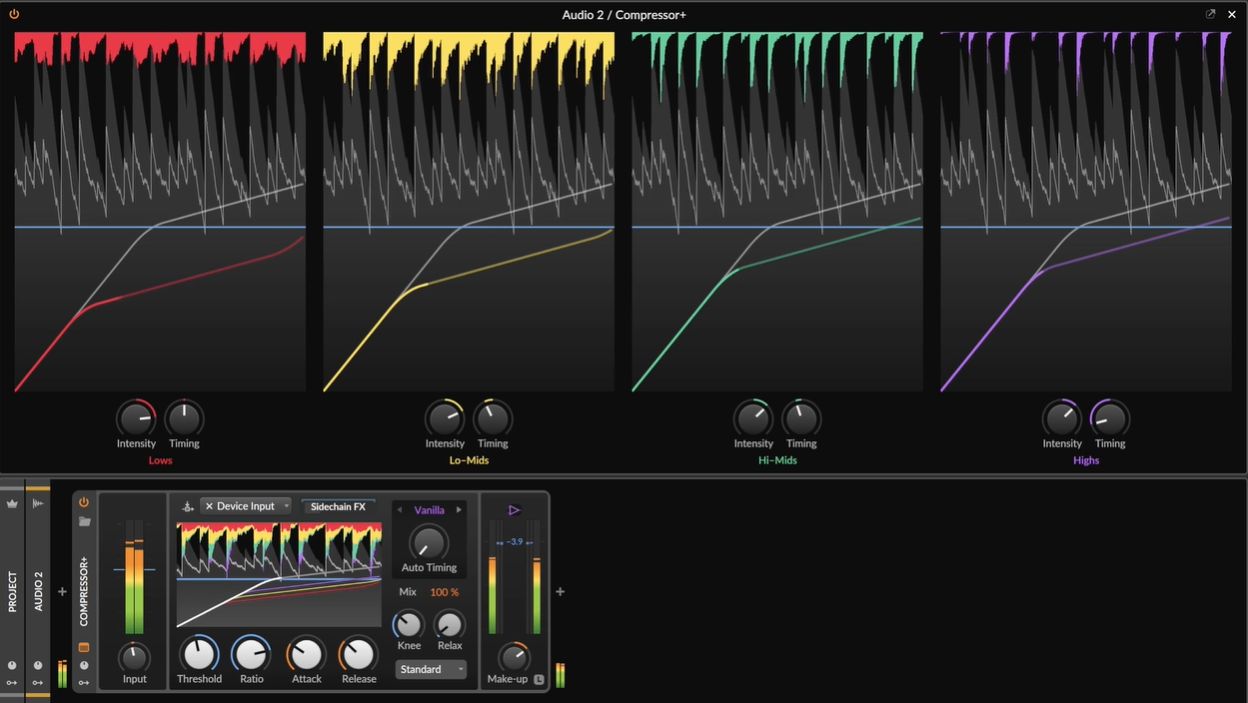Viewport: 1248px width, 703px height.
Task: Toggle the Compressor+ device power button
Action: [x=84, y=502]
